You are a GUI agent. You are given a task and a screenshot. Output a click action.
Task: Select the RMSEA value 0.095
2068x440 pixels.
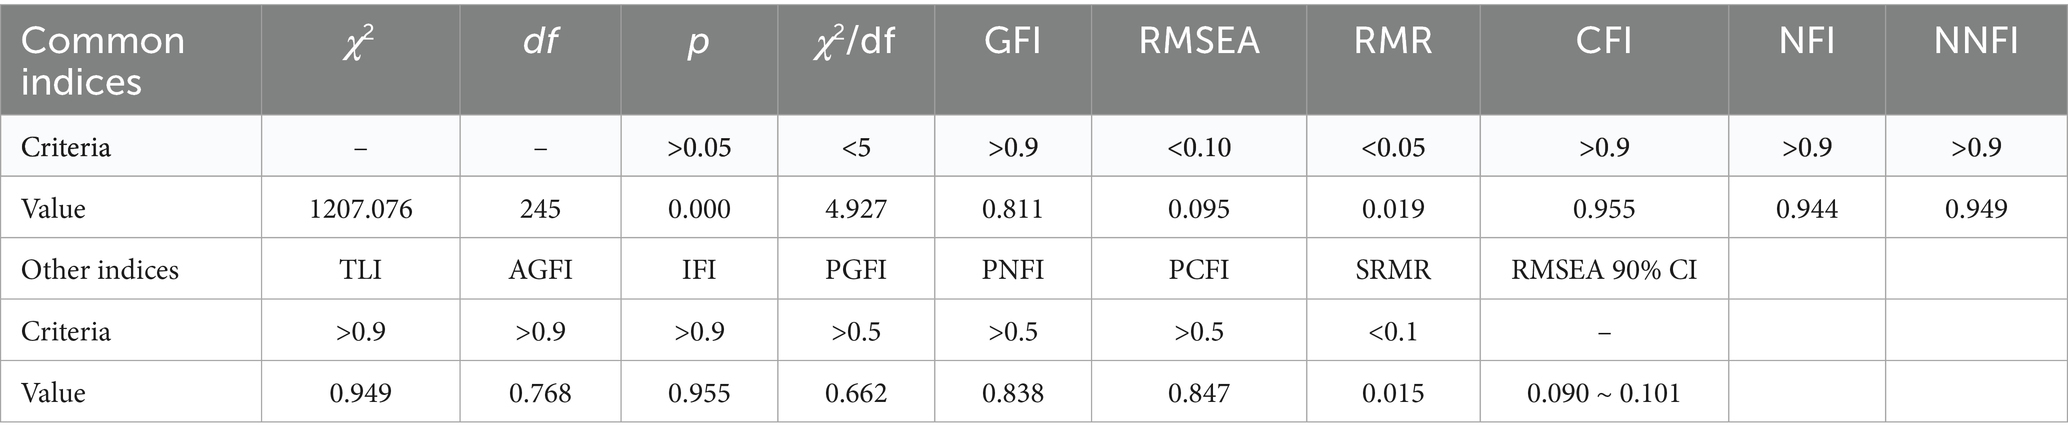point(1198,209)
